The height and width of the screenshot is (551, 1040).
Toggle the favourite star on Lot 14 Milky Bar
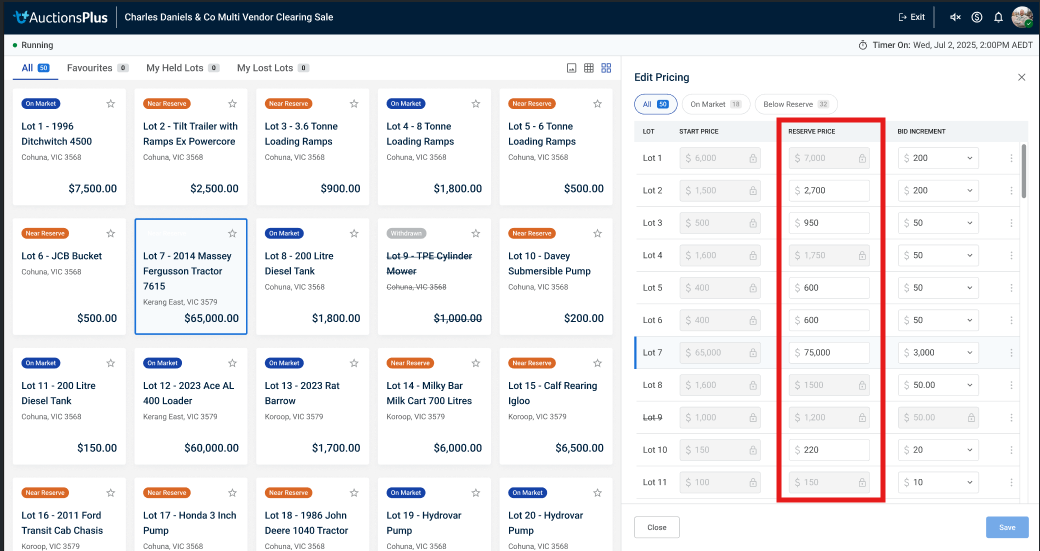pyautogui.click(x=476, y=363)
